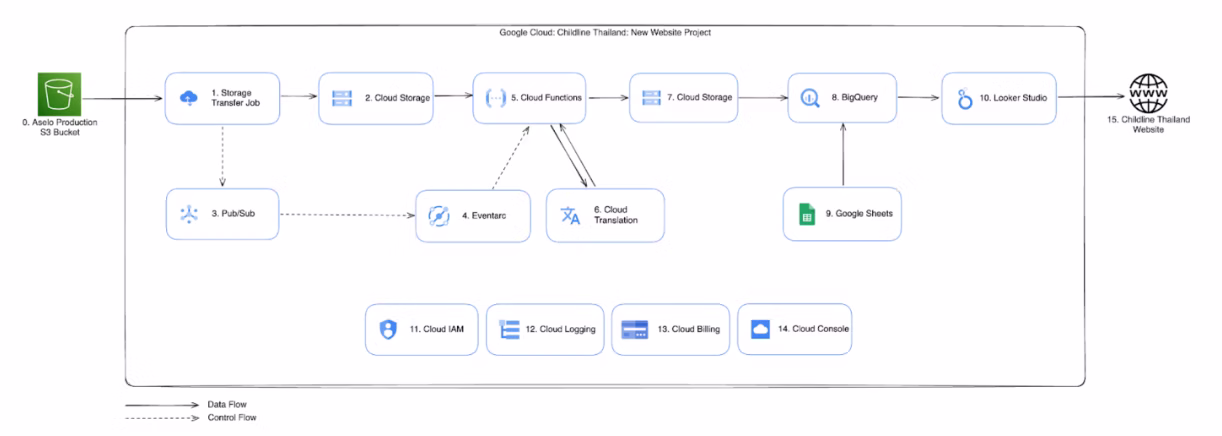Click the '6. Cloud Translation' label

pos(616,215)
